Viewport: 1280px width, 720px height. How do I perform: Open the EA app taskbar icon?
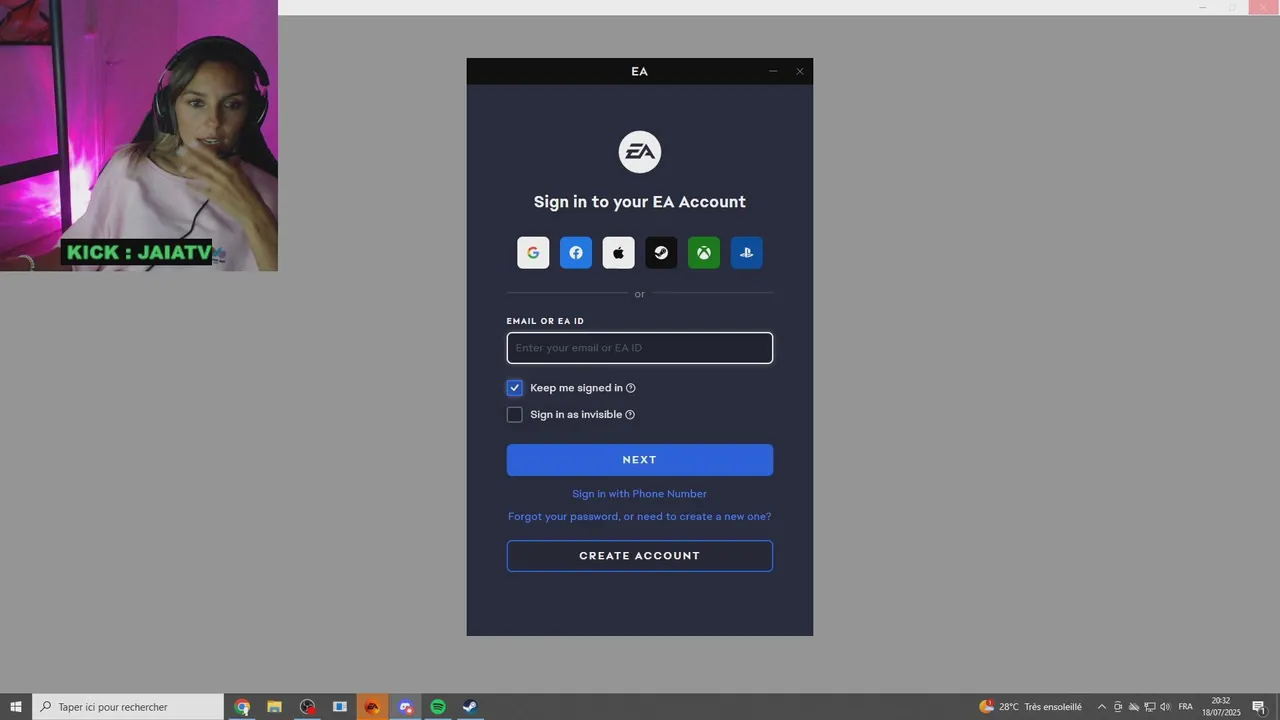372,707
